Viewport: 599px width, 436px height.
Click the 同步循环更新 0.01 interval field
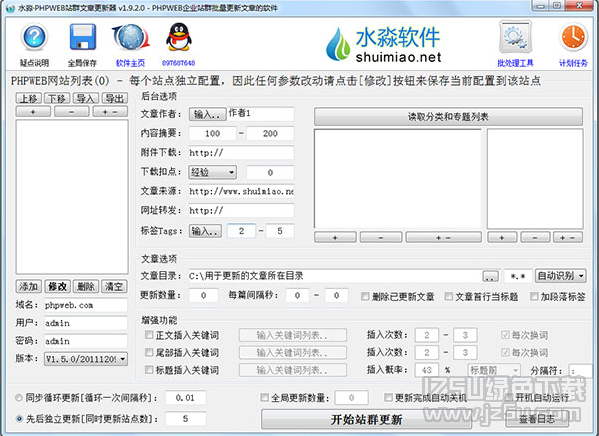pos(185,398)
